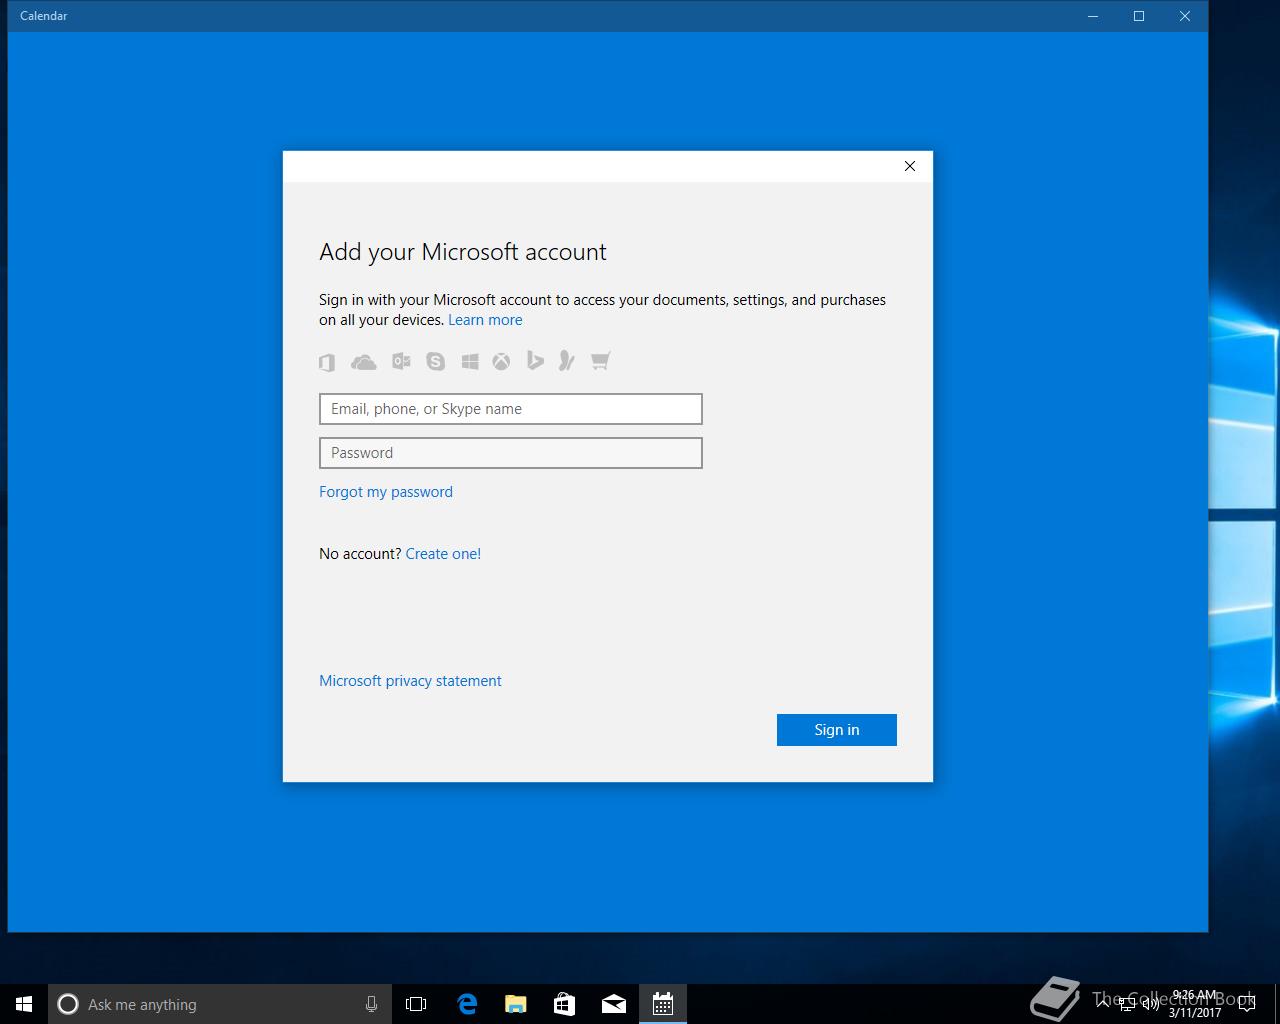The width and height of the screenshot is (1280, 1024).
Task: Open File Explorer from the taskbar
Action: 515,1004
